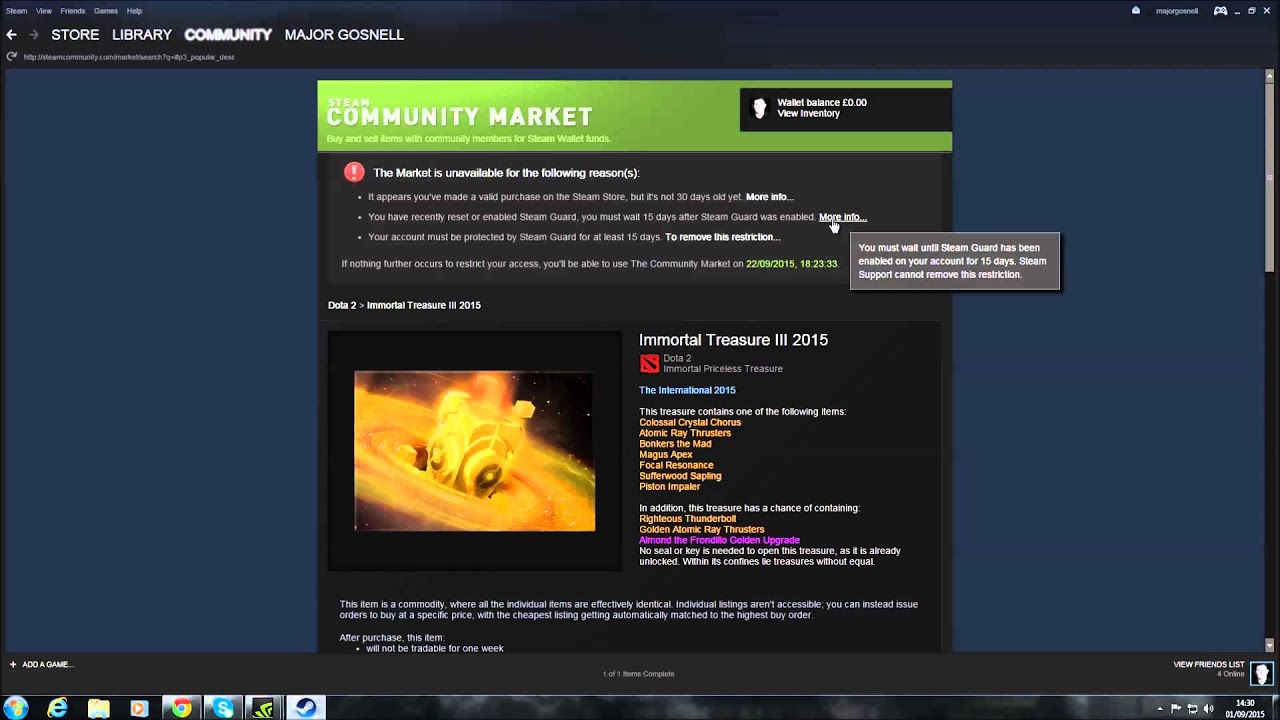Click The International 2015 label
1280x720 pixels.
(x=687, y=390)
